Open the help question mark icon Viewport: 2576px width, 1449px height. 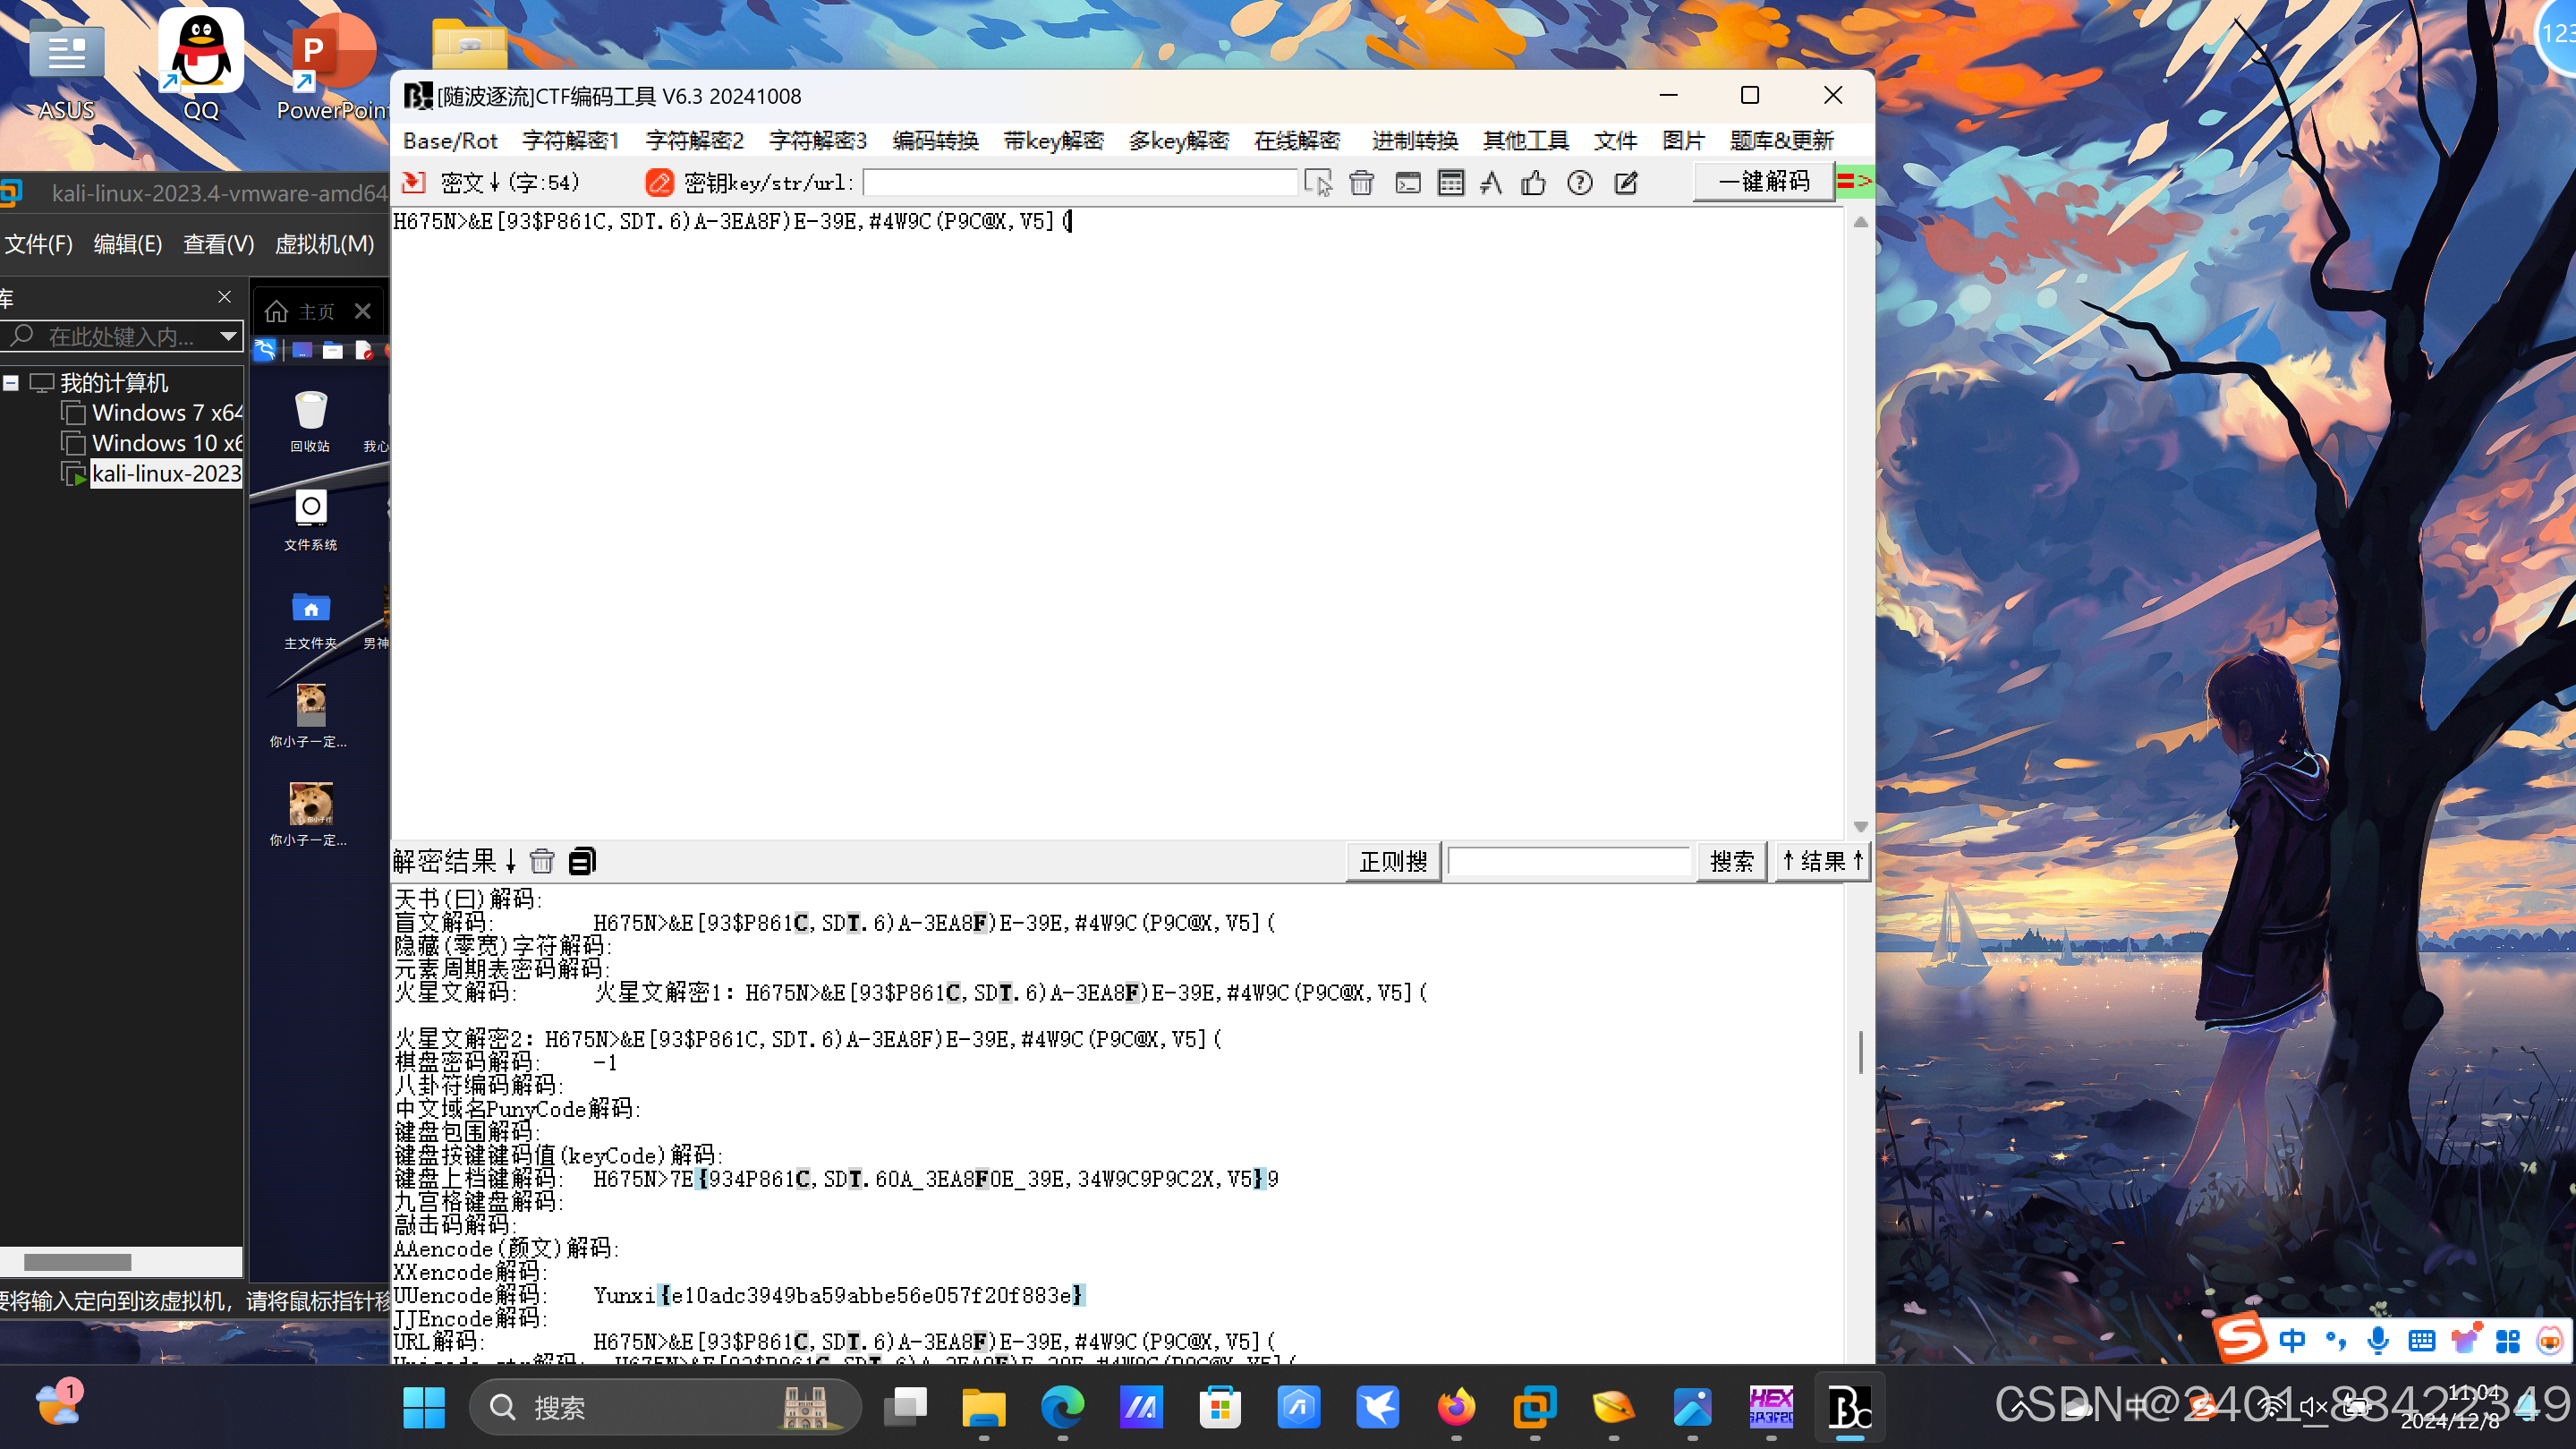(x=1579, y=183)
